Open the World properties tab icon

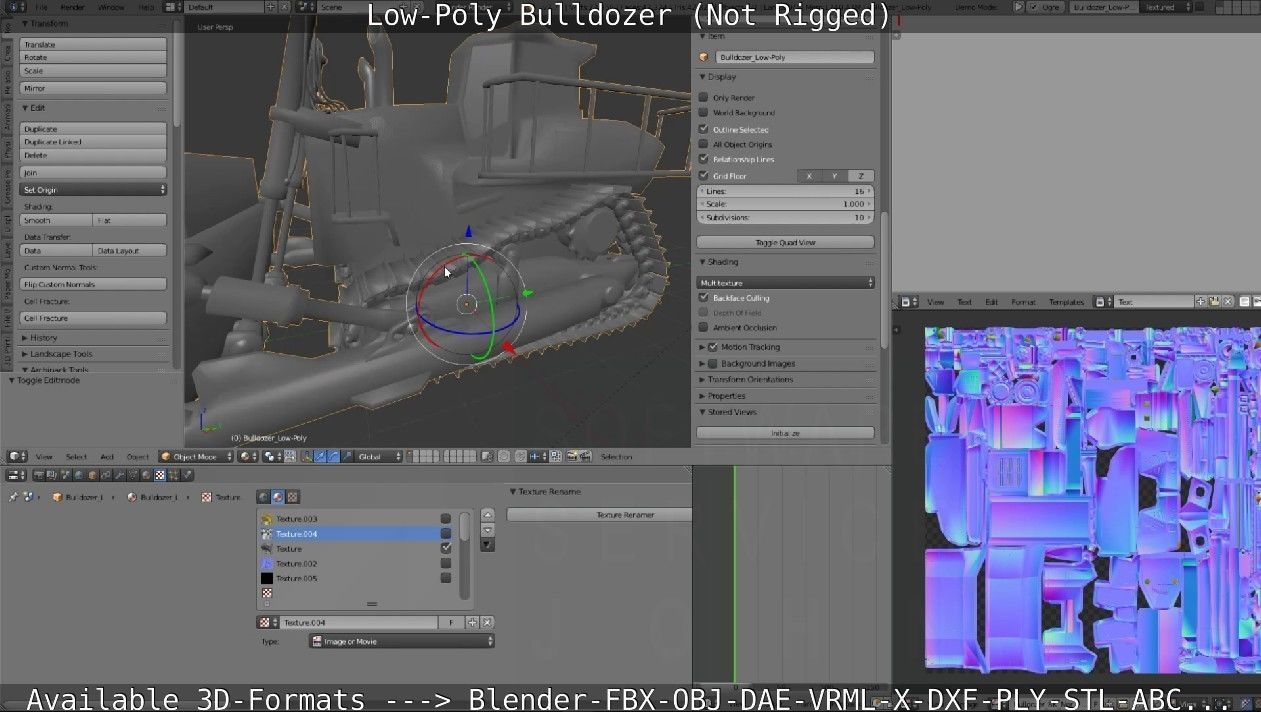point(78,475)
